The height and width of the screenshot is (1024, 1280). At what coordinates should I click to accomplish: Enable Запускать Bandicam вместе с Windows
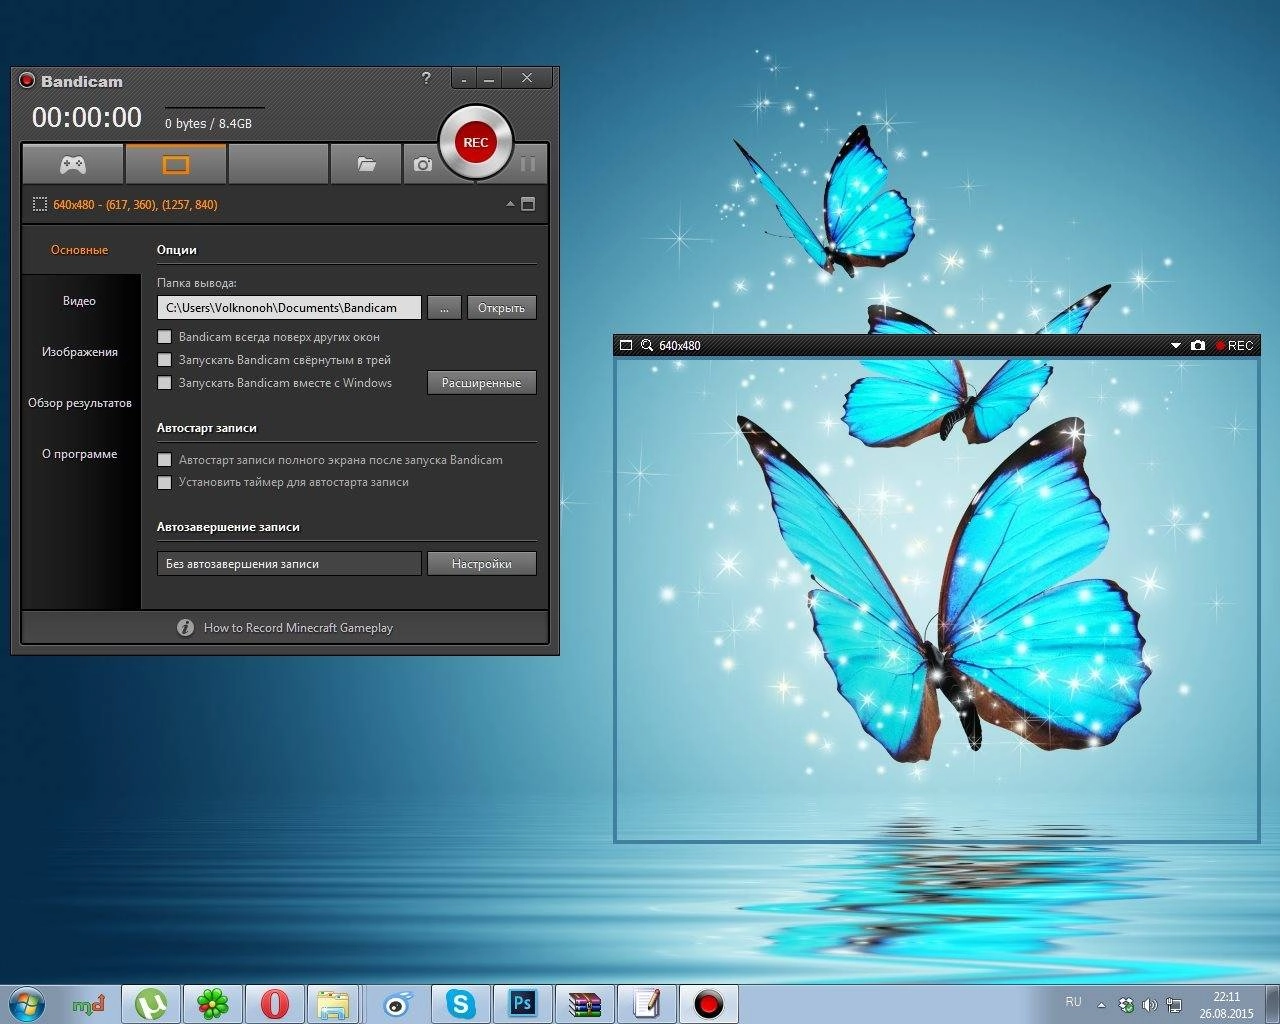click(165, 383)
